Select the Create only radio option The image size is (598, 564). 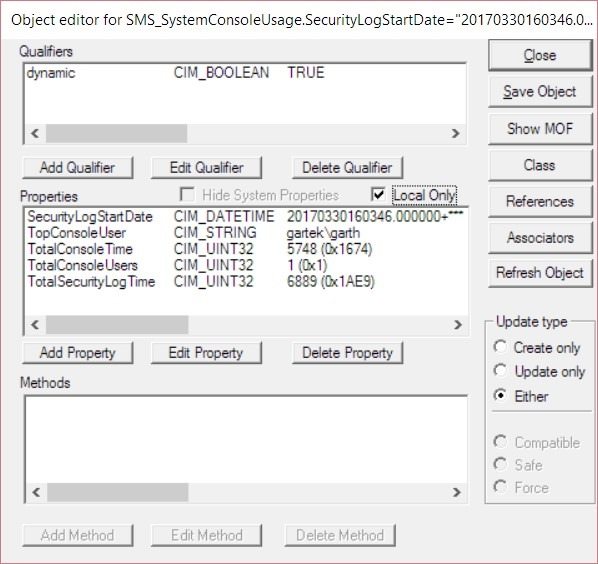click(x=500, y=347)
